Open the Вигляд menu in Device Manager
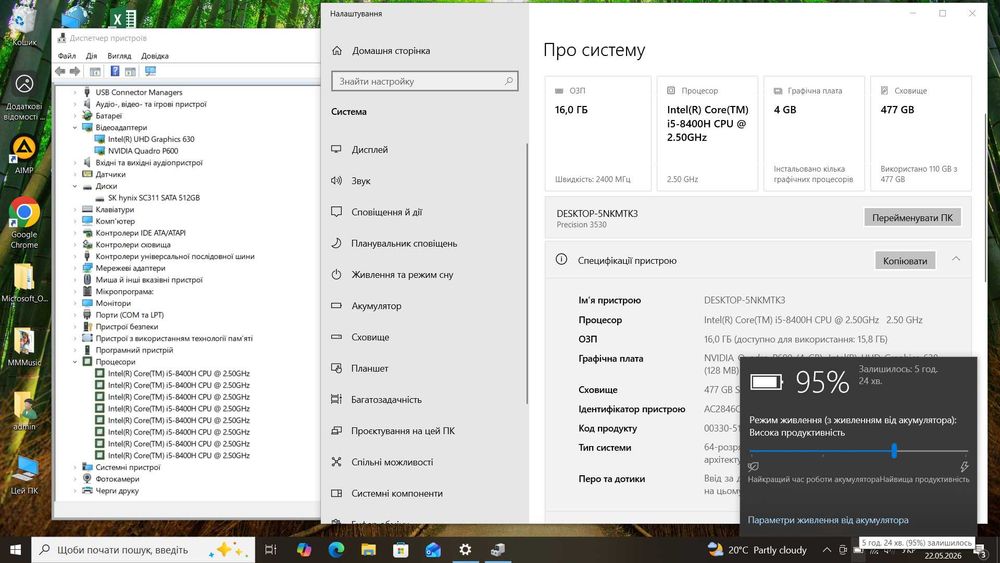 tap(119, 56)
